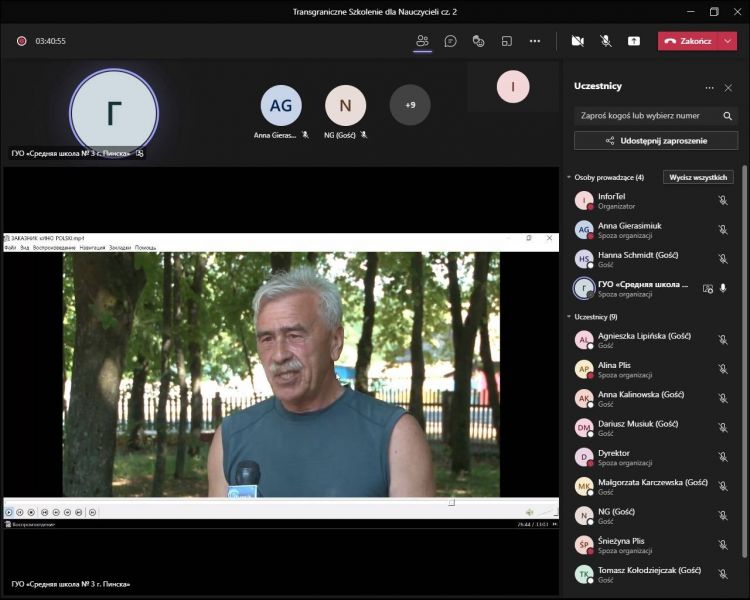
Task: Toggle the microphone in meeting toolbar
Action: pyautogui.click(x=606, y=41)
